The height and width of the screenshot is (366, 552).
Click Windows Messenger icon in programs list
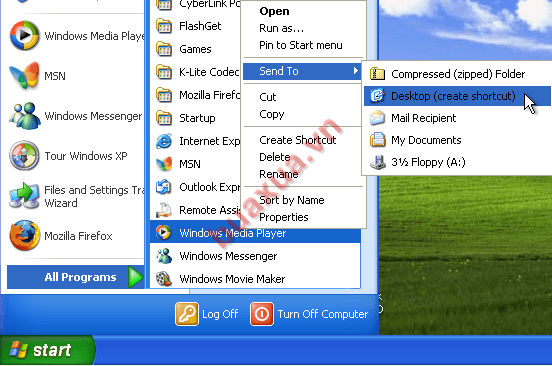(x=164, y=256)
